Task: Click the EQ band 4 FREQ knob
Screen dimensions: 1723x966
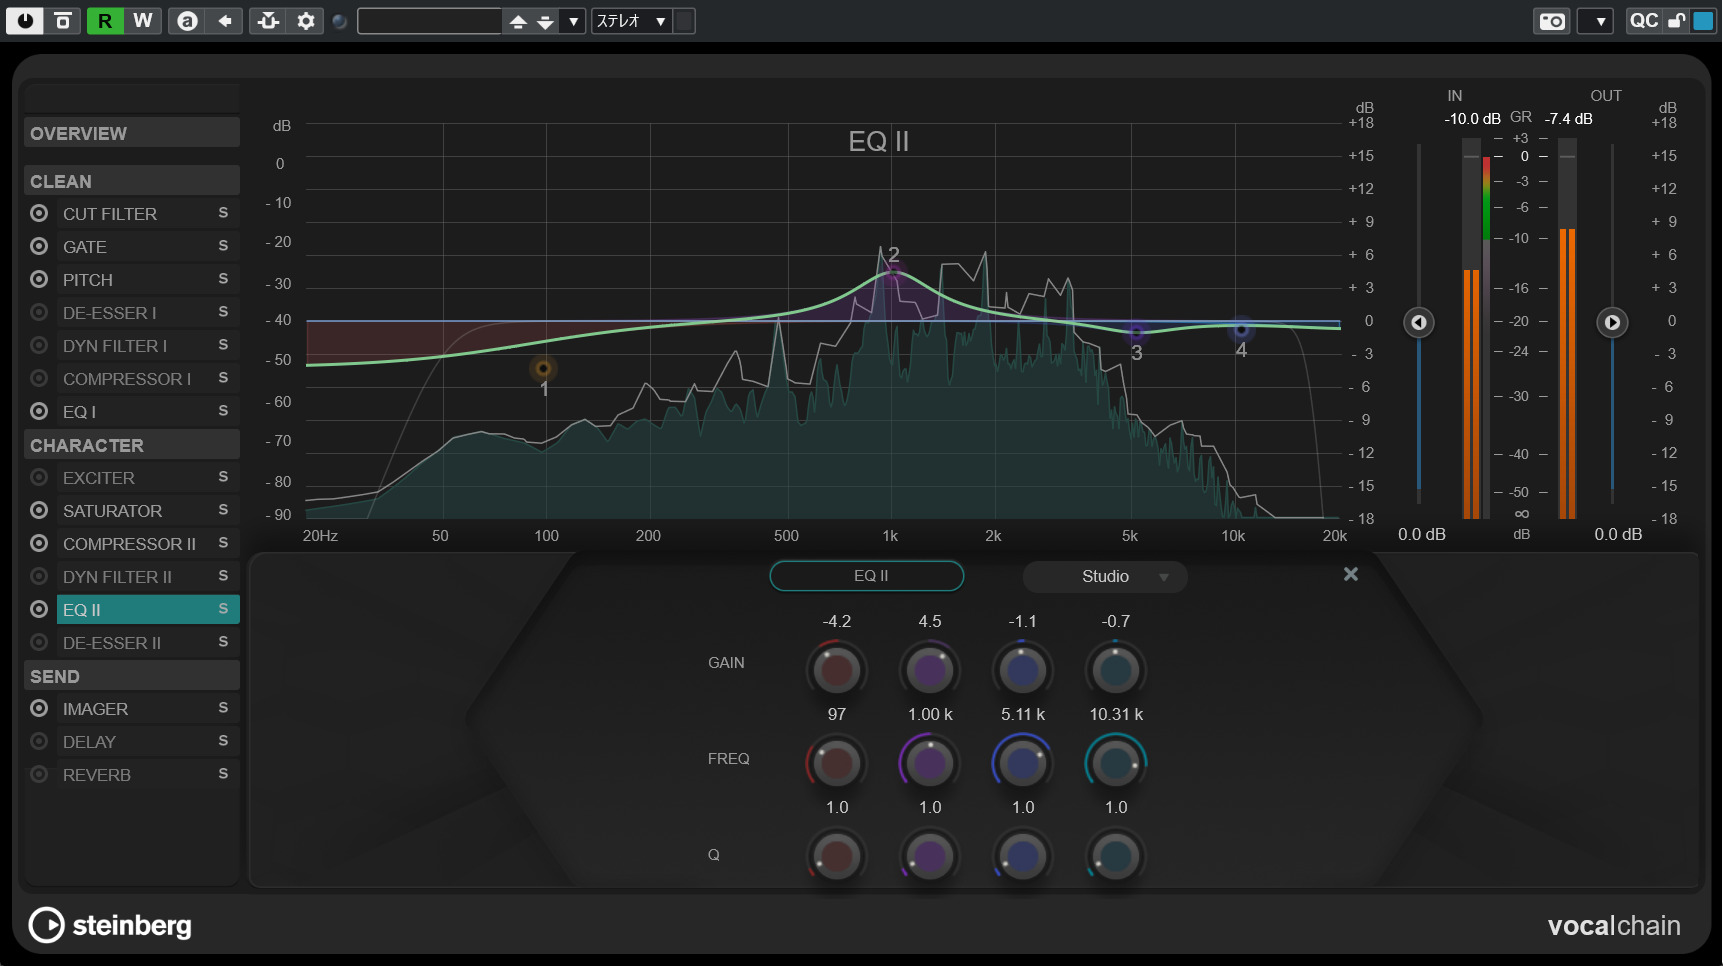Action: [x=1116, y=764]
